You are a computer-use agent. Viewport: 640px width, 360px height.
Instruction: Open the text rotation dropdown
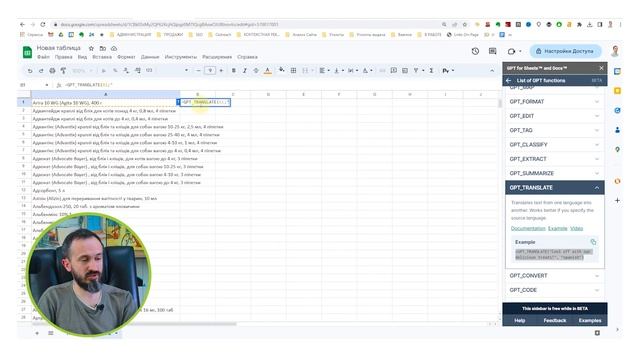[x=367, y=71]
